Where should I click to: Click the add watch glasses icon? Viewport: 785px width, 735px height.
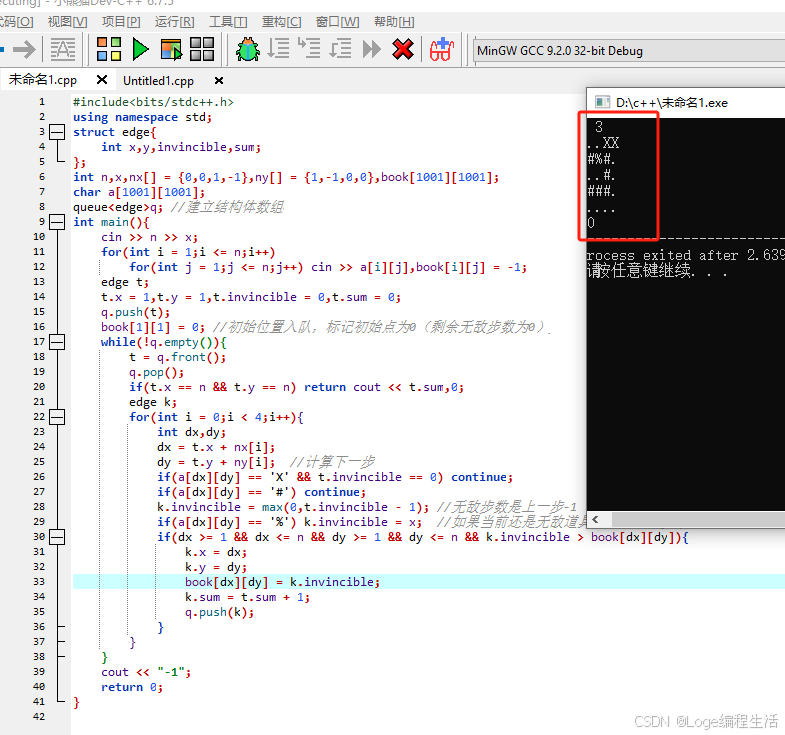click(442, 49)
